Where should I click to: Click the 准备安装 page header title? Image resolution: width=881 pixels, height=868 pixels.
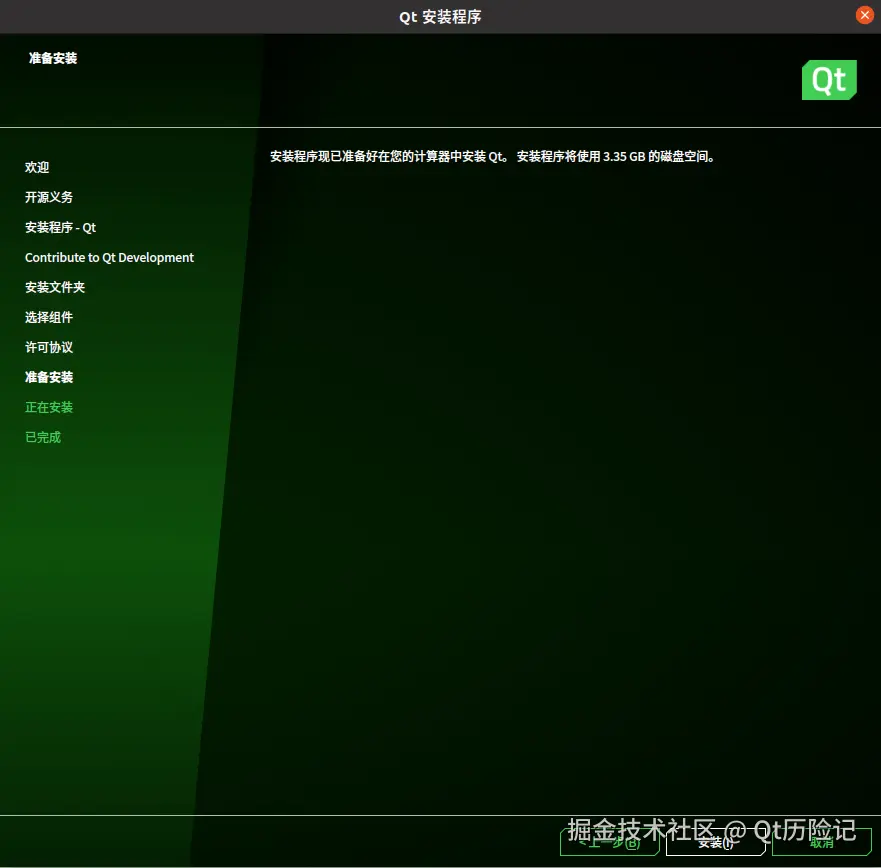53,58
